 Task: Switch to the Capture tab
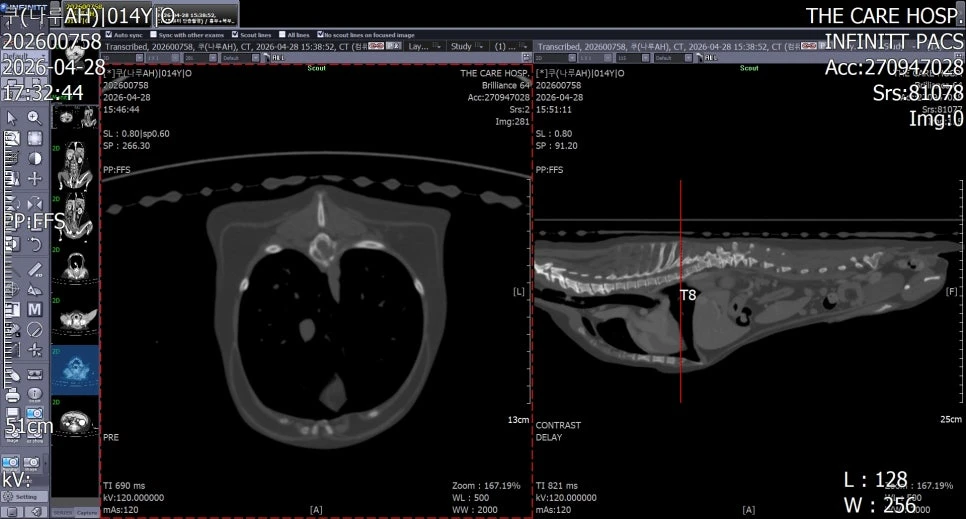click(x=87, y=512)
